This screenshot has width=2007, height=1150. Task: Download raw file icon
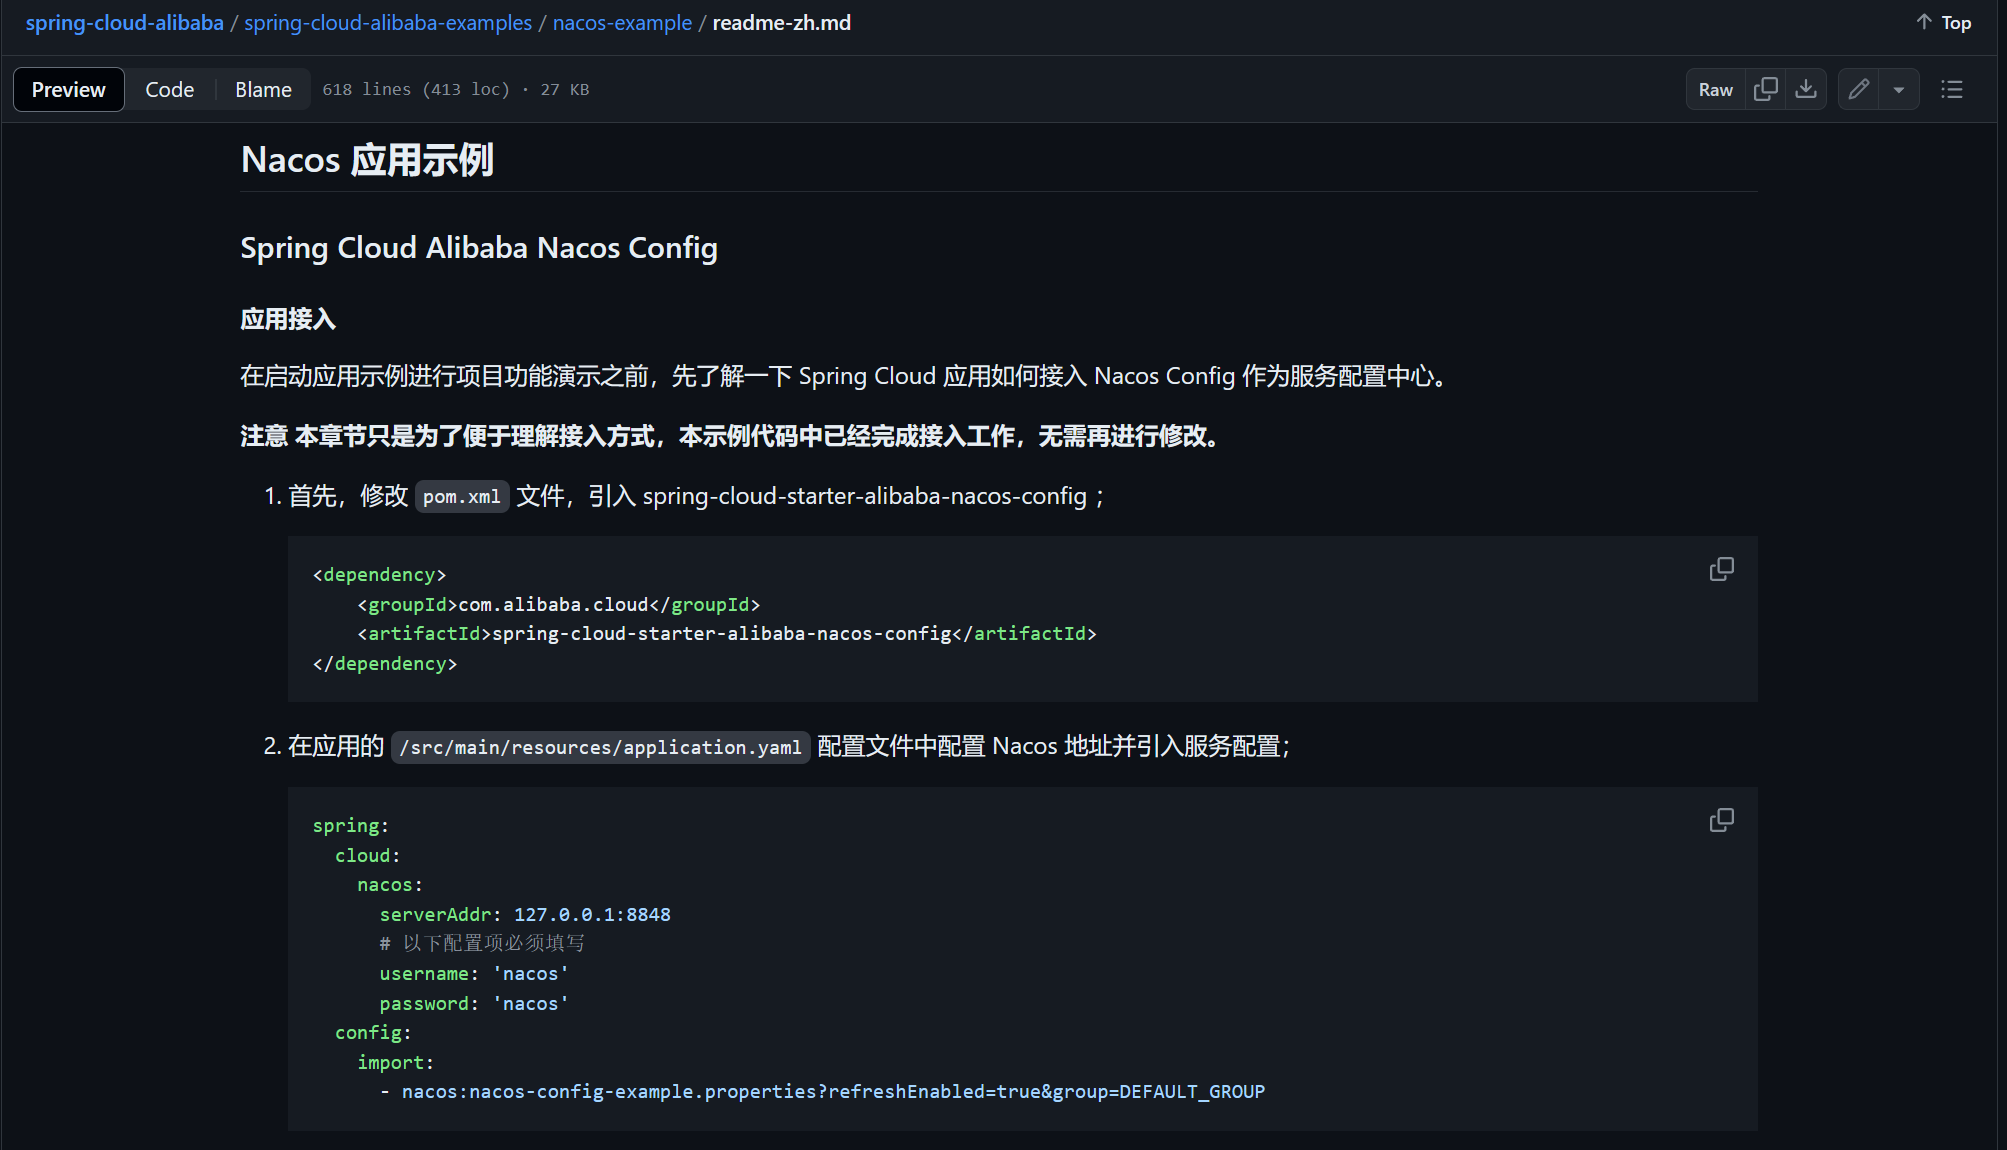1806,89
